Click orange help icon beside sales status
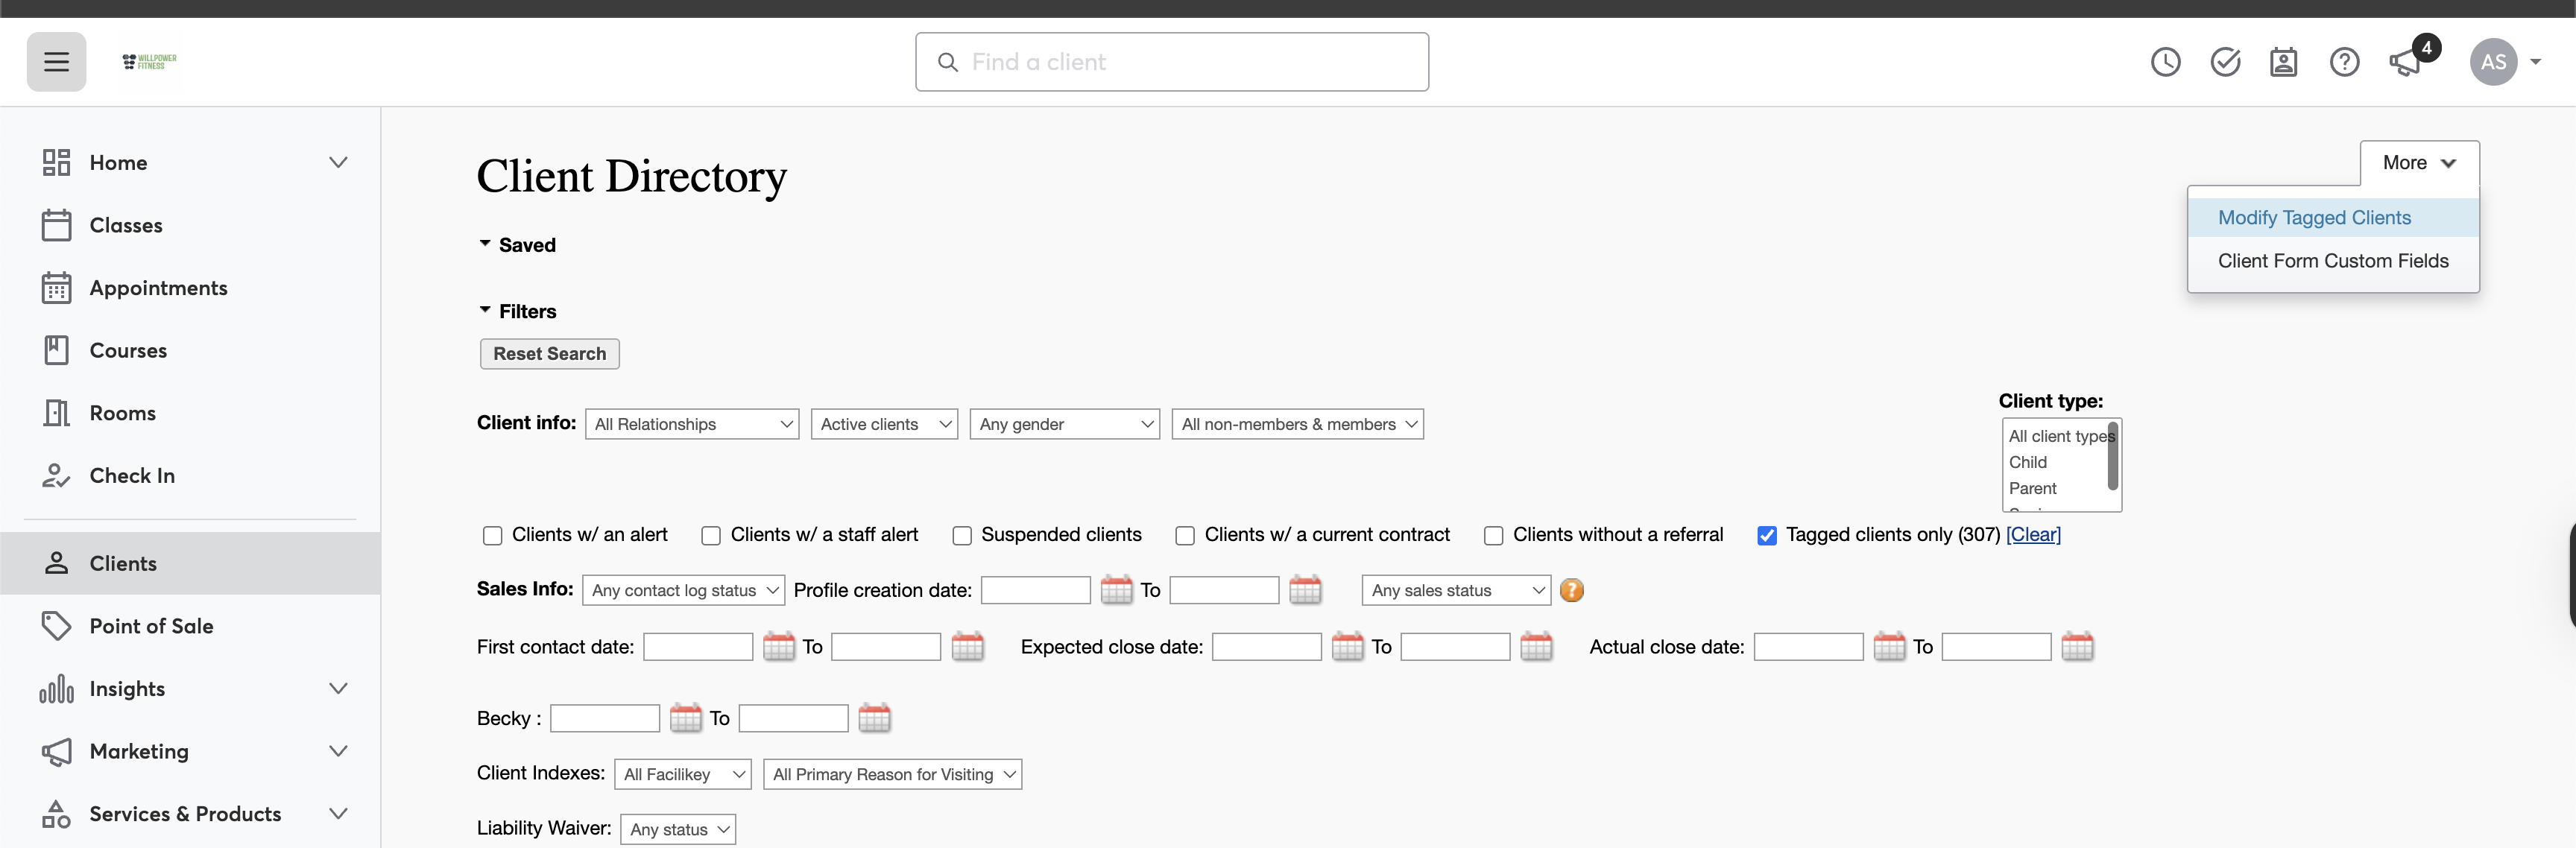Image resolution: width=2576 pixels, height=848 pixels. (x=1572, y=590)
